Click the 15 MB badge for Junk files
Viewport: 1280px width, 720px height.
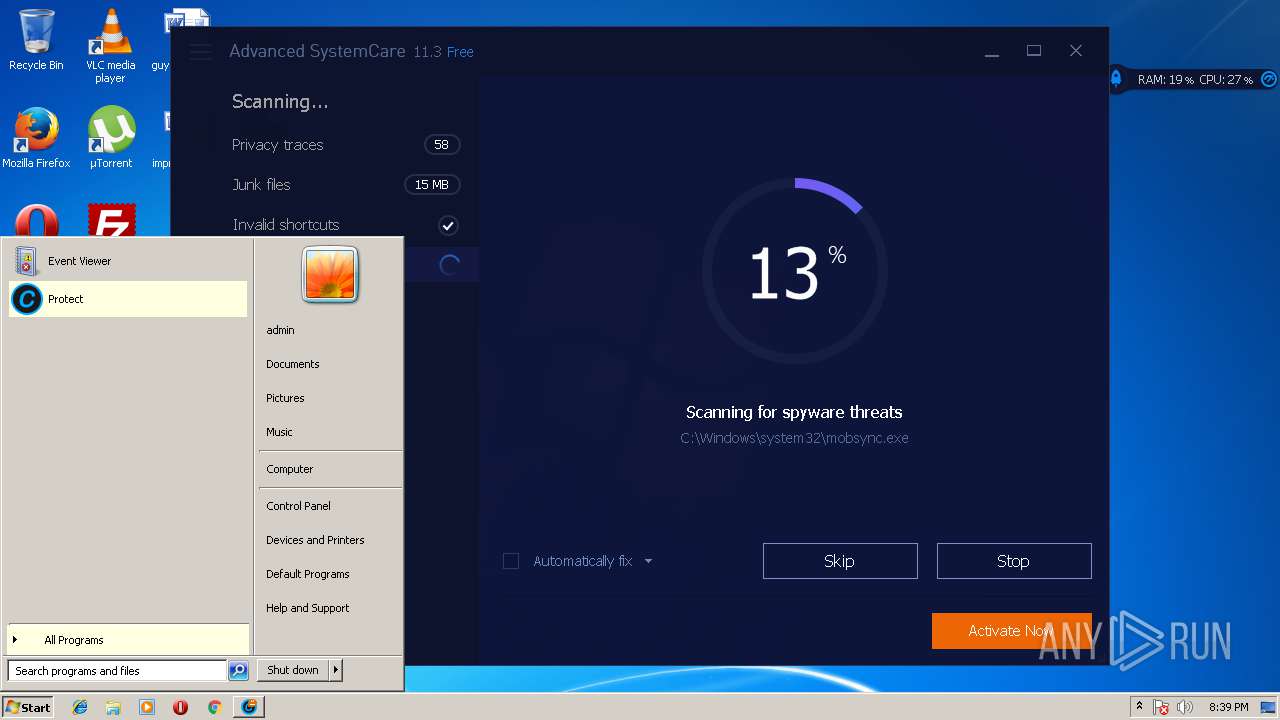[x=432, y=185]
